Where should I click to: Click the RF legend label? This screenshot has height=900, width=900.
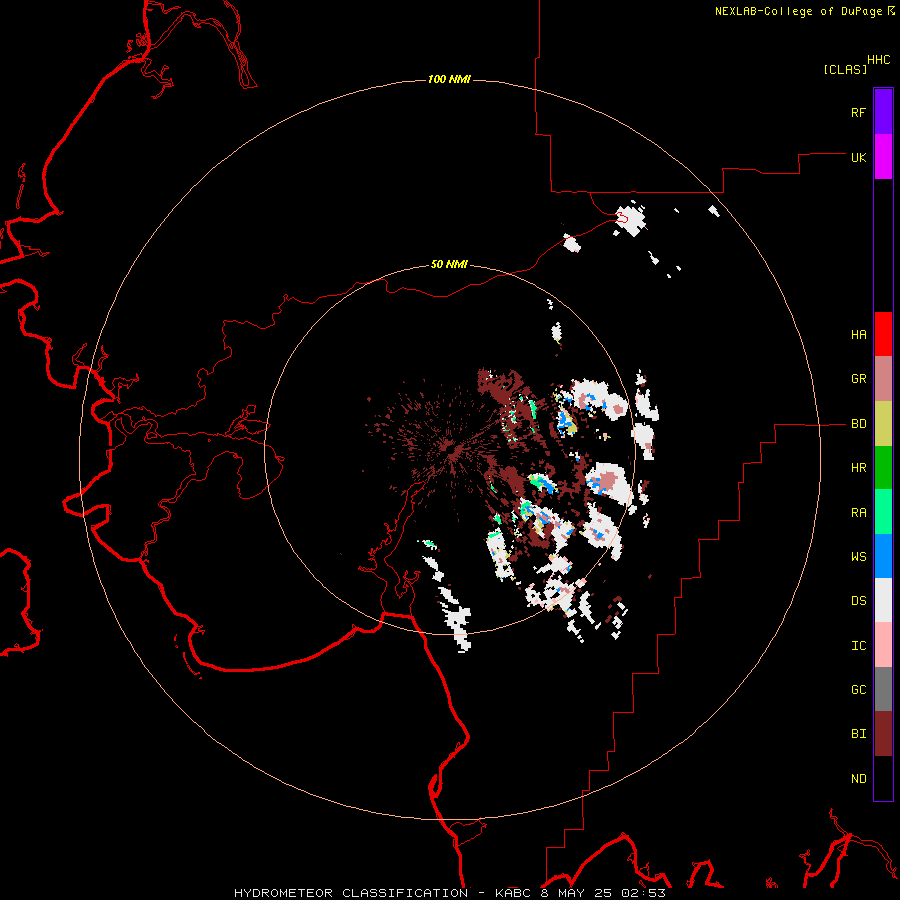pyautogui.click(x=858, y=112)
